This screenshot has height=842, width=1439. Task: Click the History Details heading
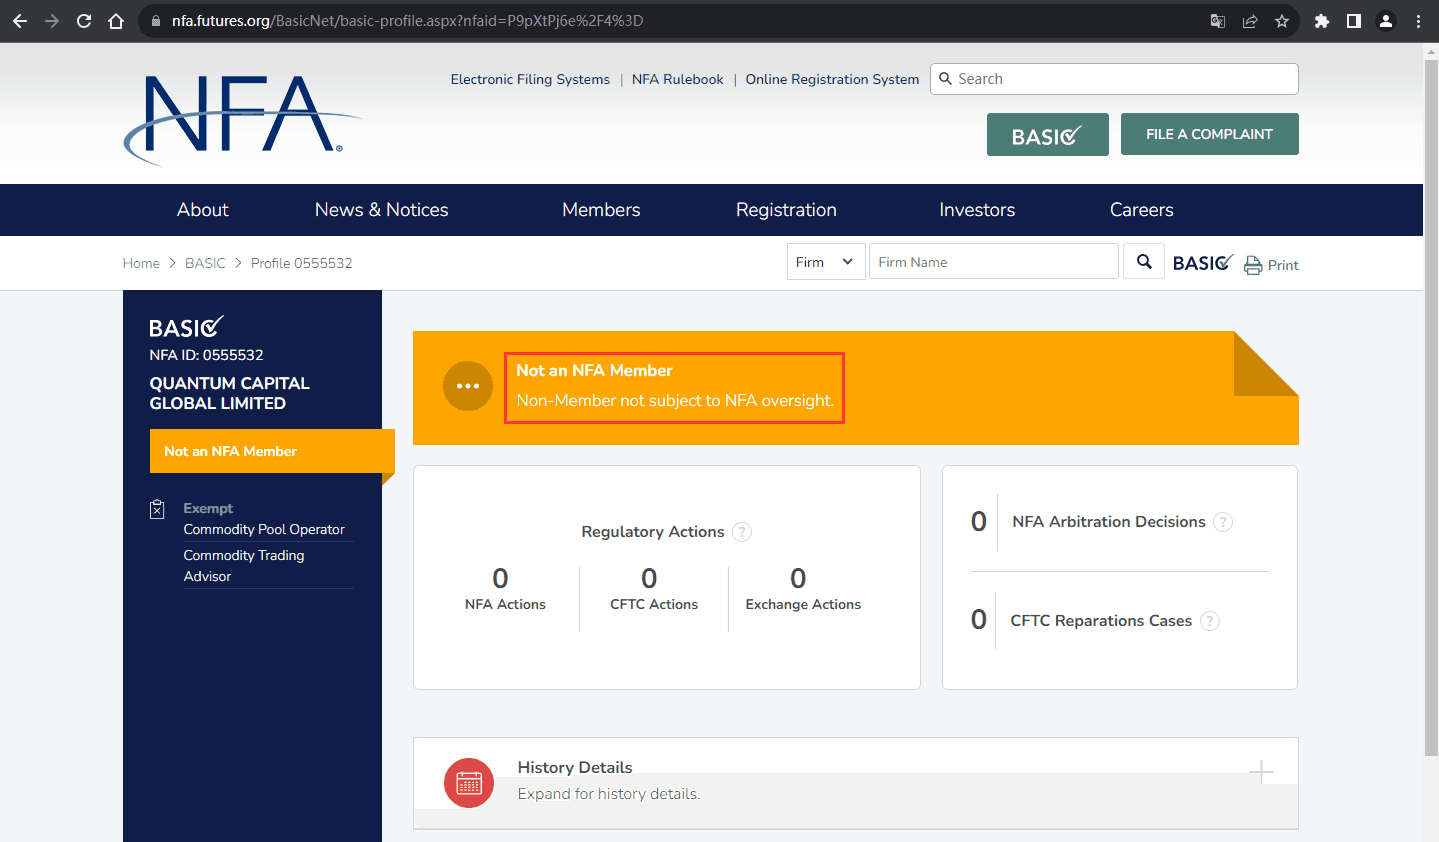575,767
